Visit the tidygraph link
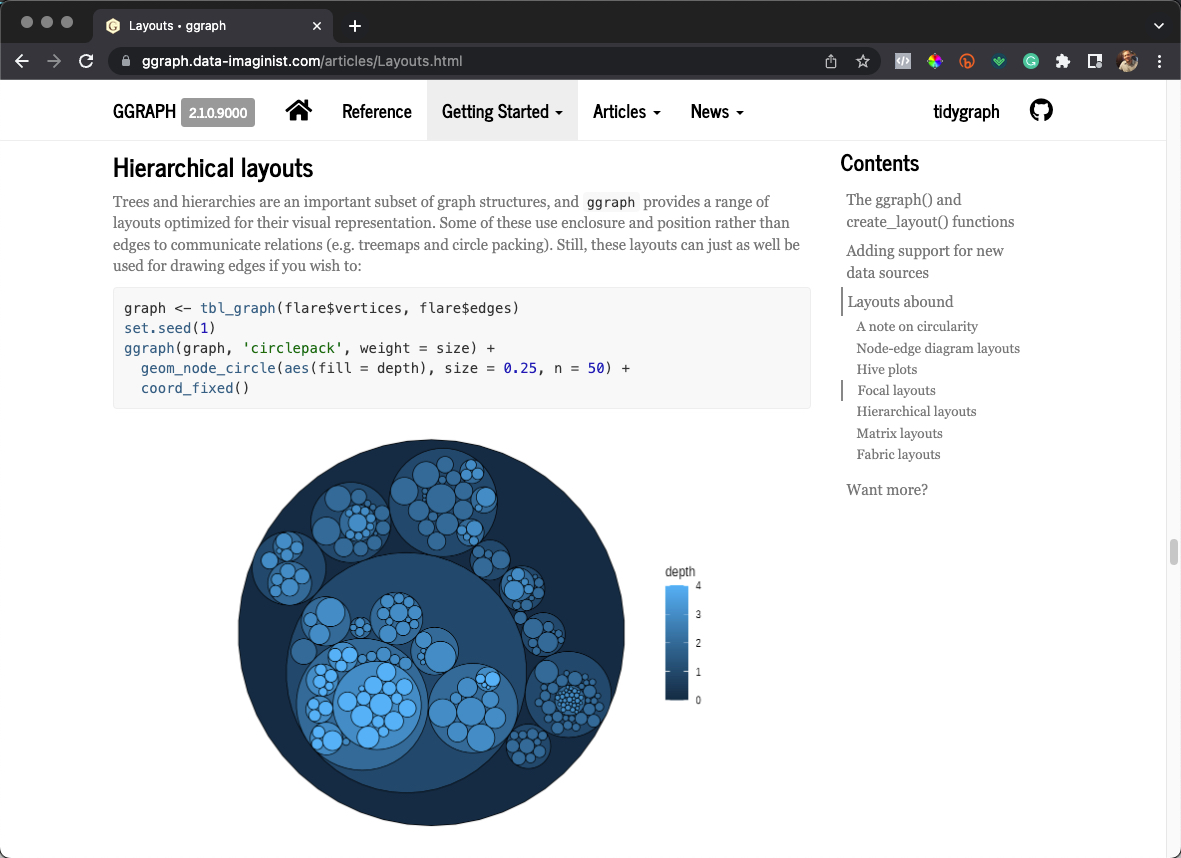This screenshot has width=1181, height=858. pos(966,111)
